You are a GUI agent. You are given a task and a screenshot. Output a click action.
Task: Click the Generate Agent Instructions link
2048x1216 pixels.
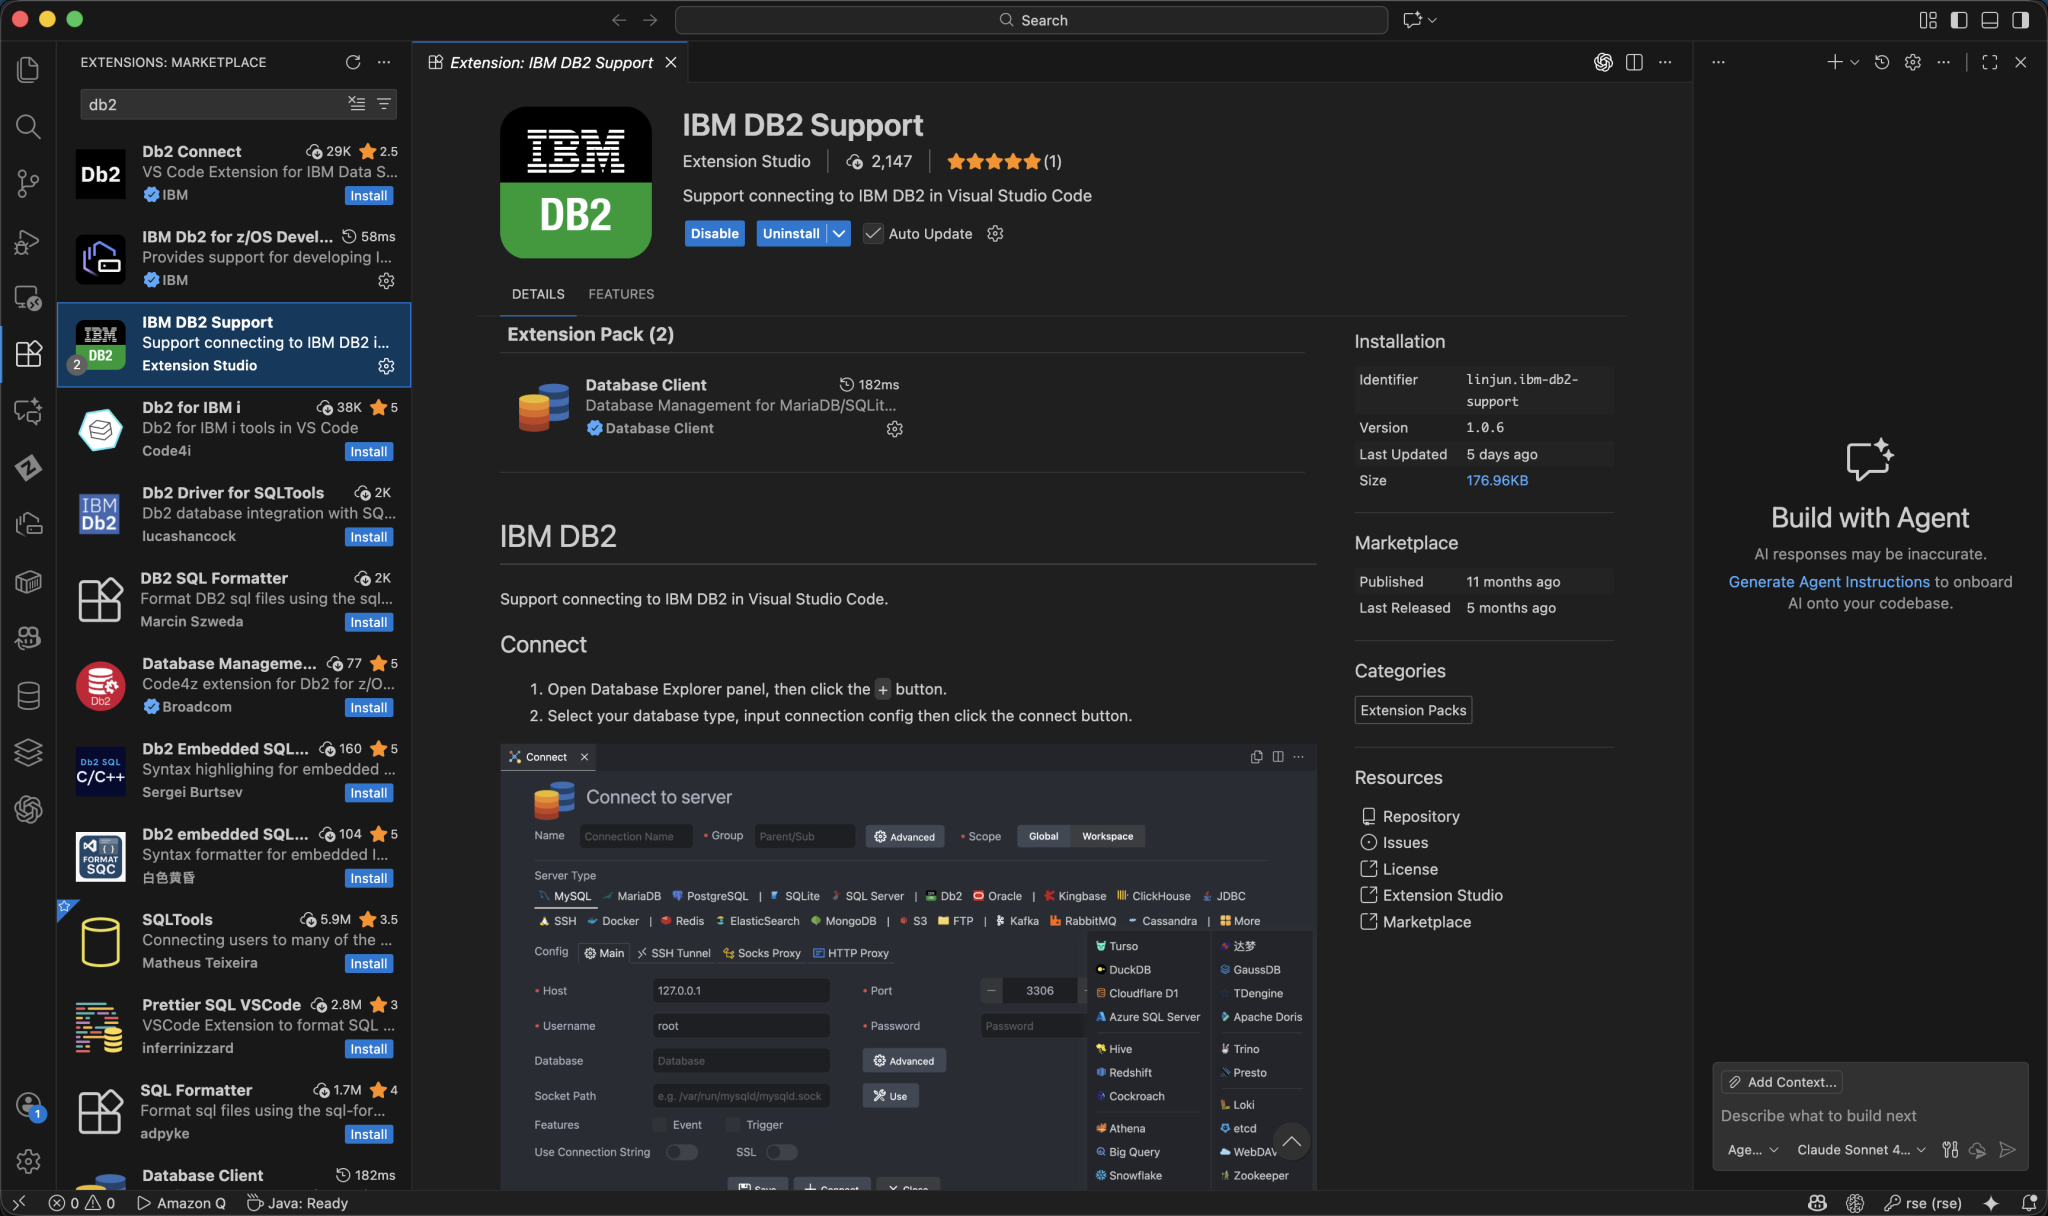[1829, 581]
